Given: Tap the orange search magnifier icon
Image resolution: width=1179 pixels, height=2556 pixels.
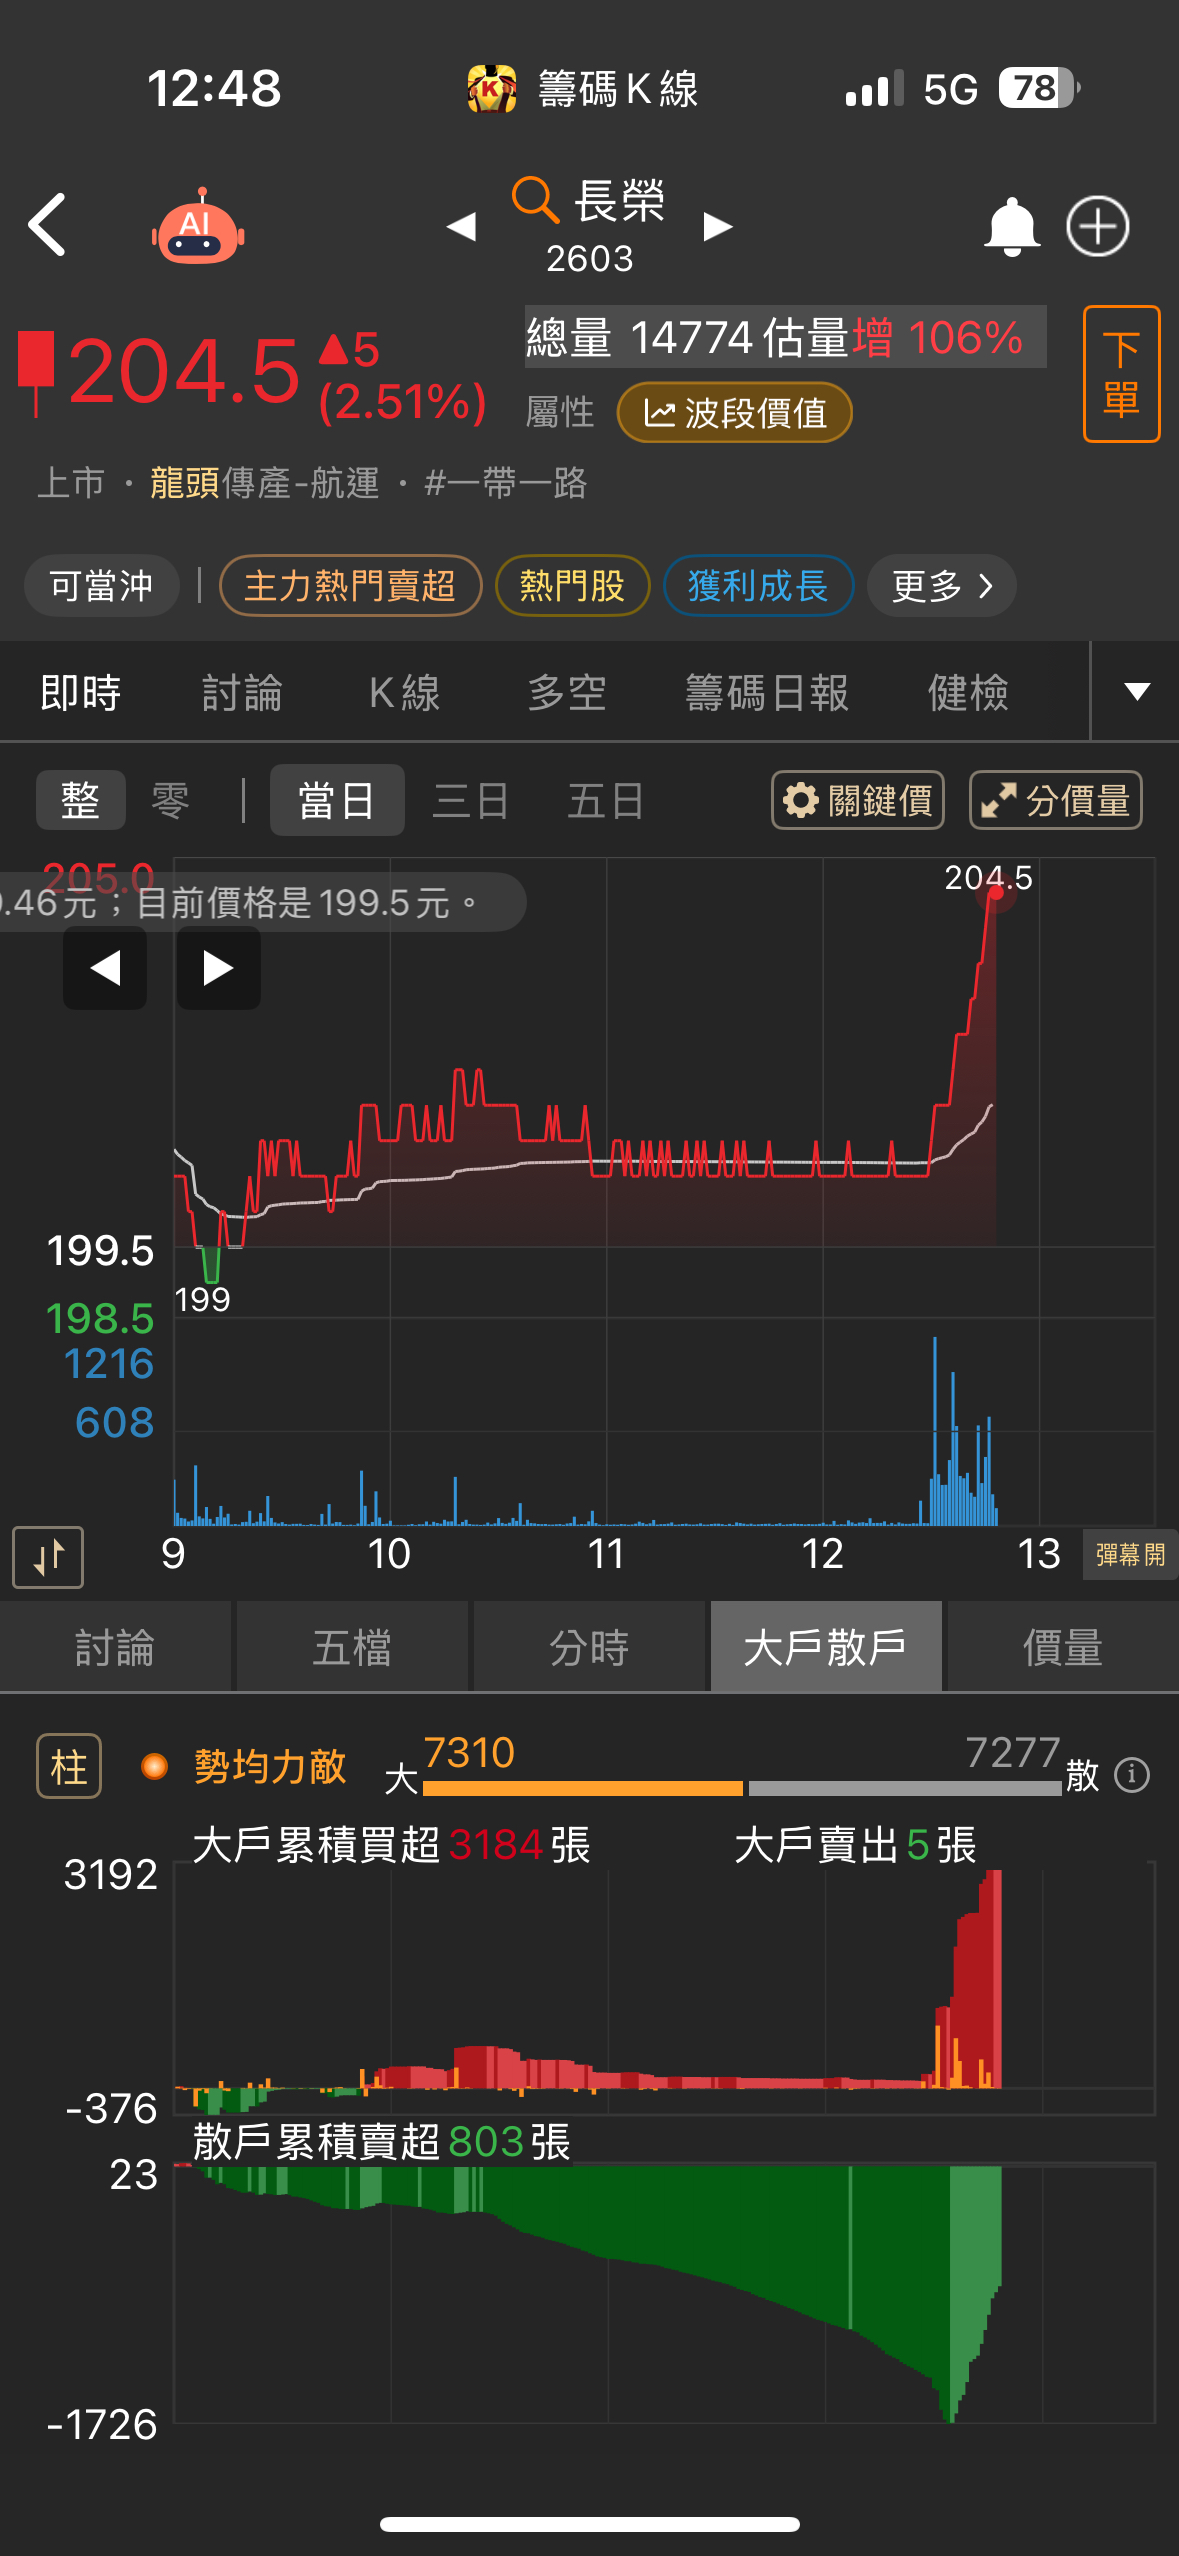Looking at the screenshot, I should [x=535, y=199].
